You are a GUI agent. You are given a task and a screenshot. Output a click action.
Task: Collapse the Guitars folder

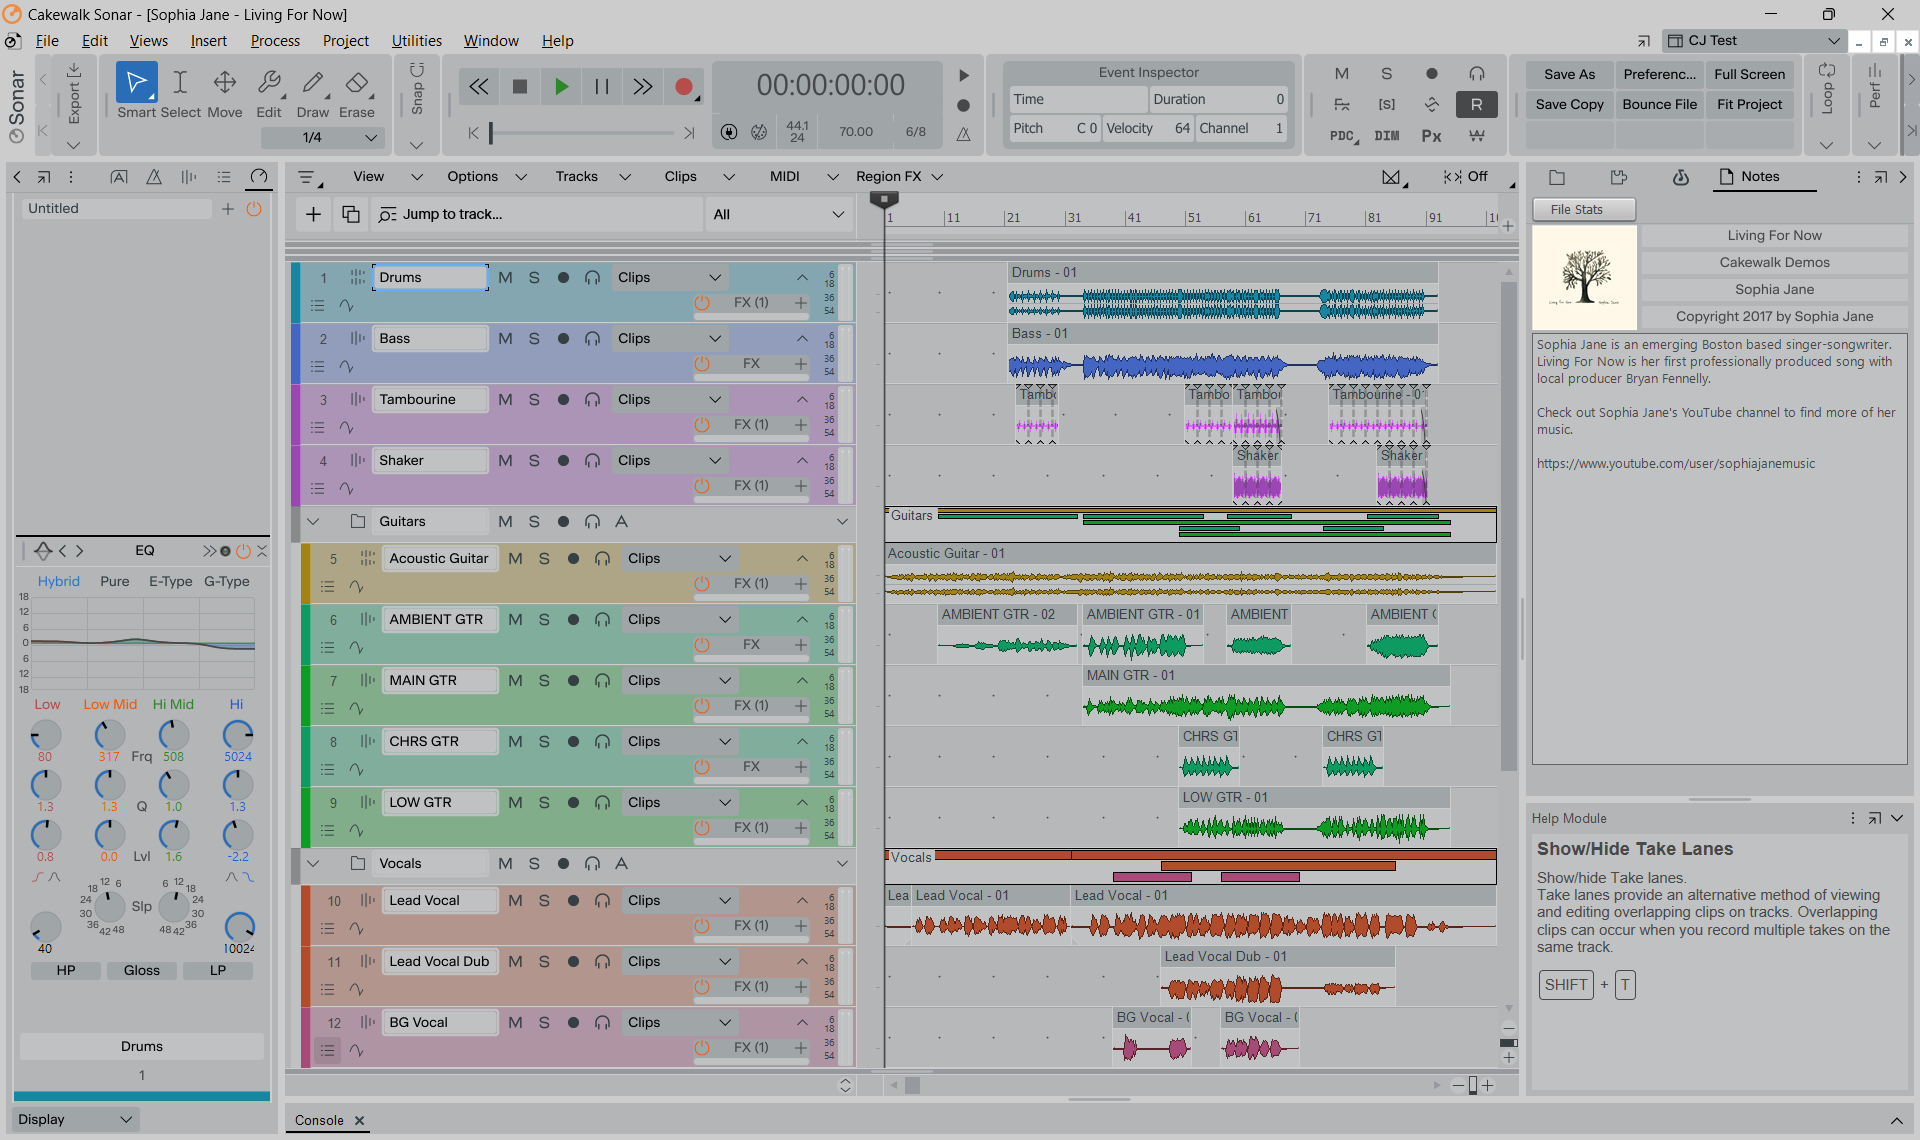313,521
